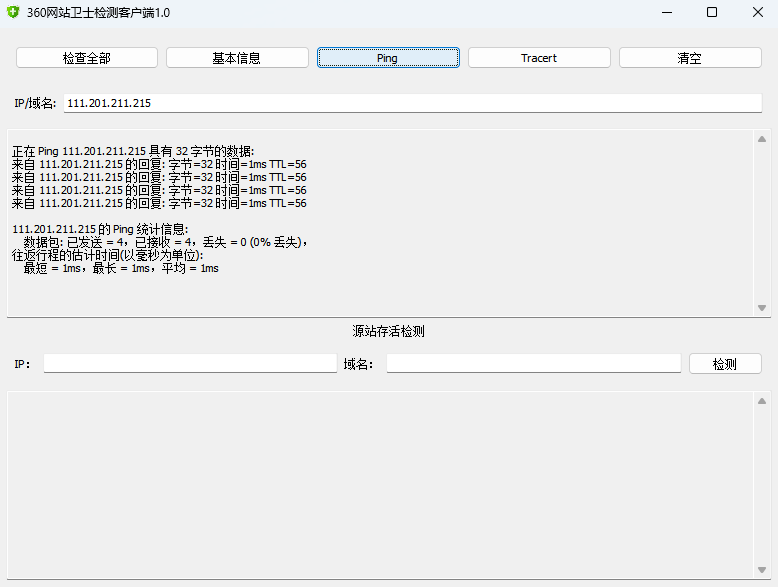Maximize the 360网站卫士 window
Viewport: 778px width, 587px height.
712,12
